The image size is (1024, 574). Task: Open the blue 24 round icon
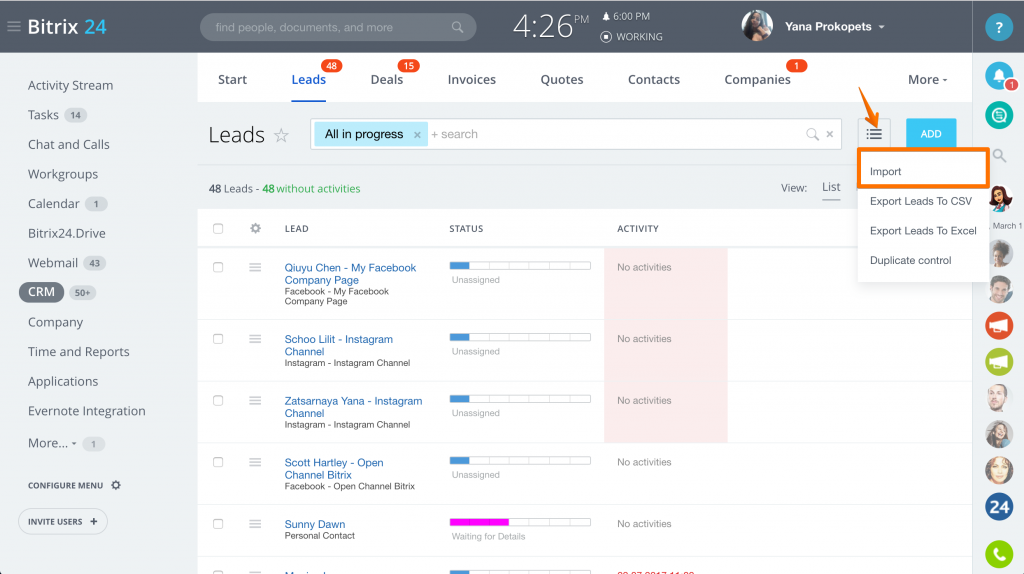[x=999, y=507]
